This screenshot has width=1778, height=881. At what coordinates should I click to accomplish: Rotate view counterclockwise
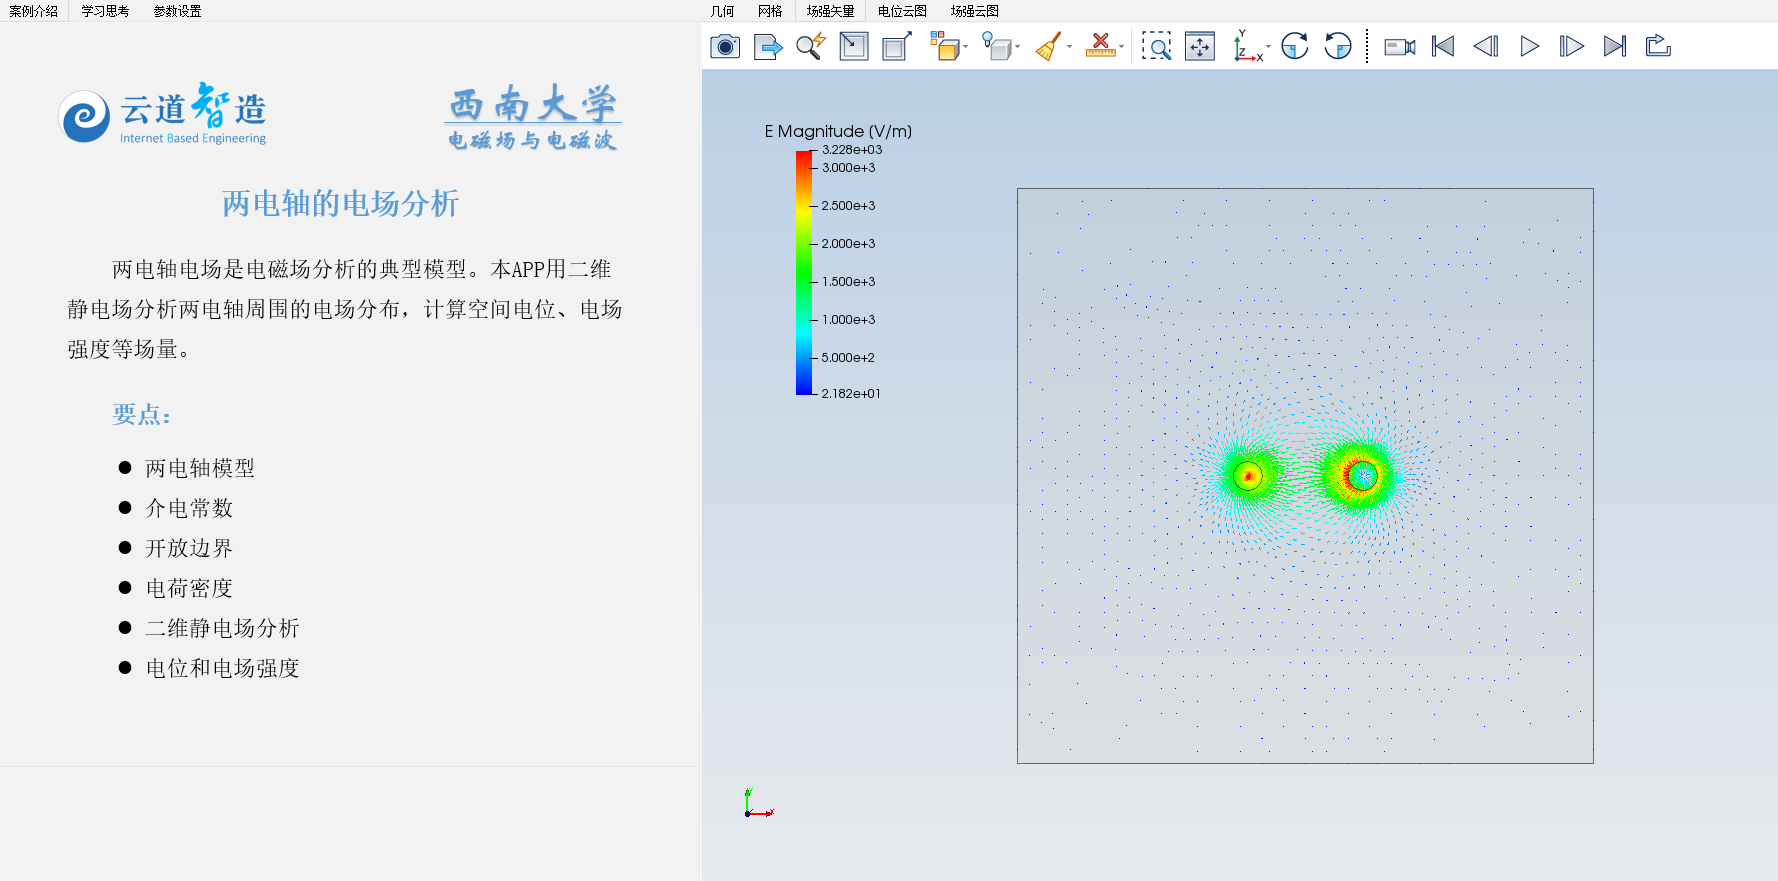coord(1338,46)
